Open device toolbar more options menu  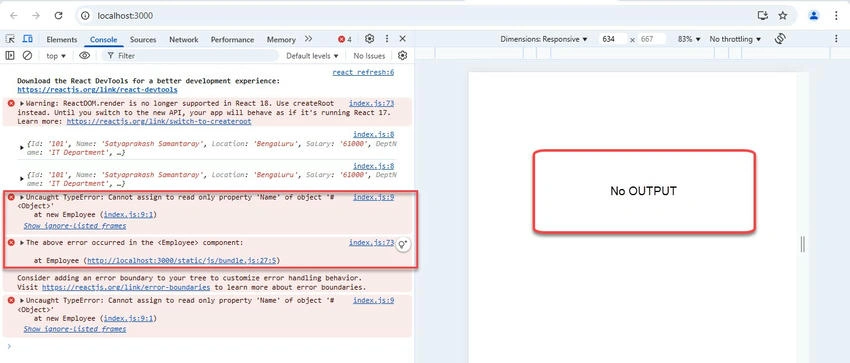coord(836,39)
